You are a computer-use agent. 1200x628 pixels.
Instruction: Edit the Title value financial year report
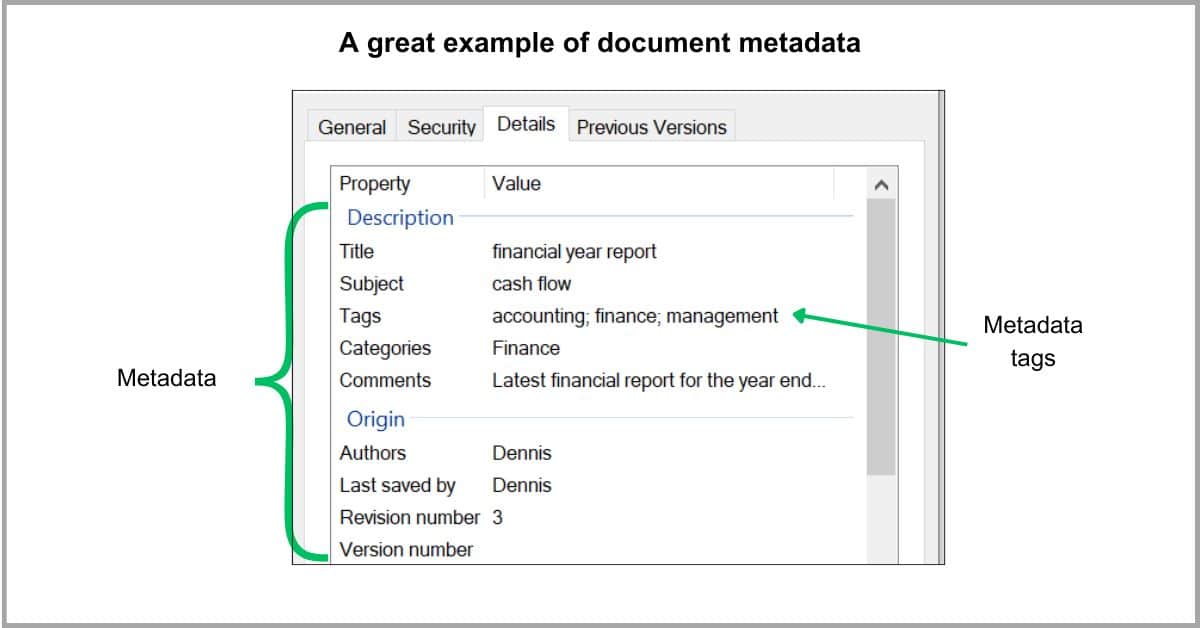(x=574, y=251)
